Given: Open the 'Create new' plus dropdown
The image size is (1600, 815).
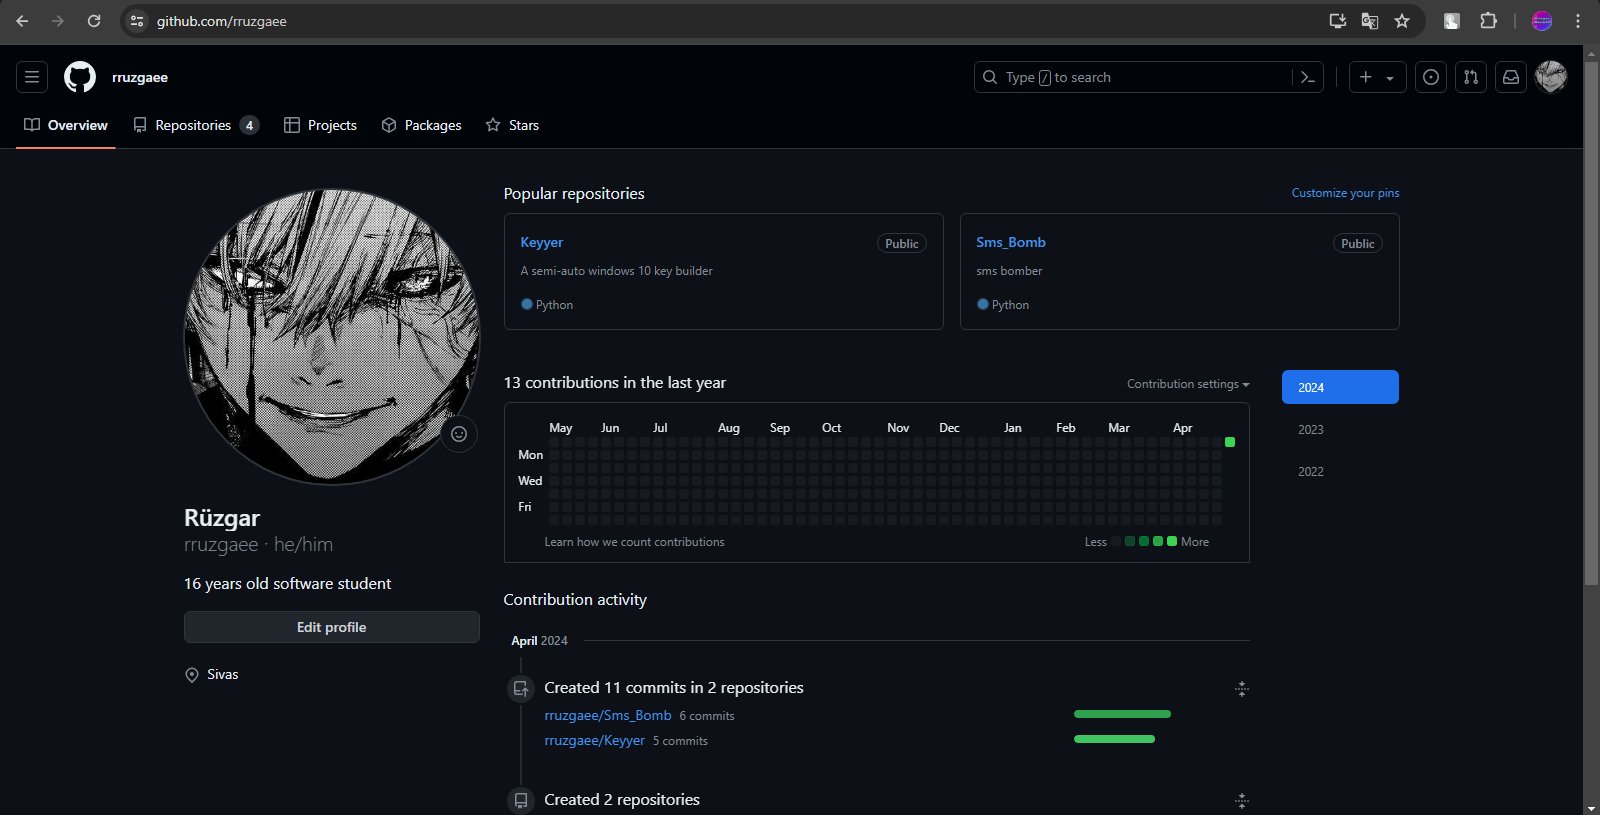Looking at the screenshot, I should click(1377, 77).
